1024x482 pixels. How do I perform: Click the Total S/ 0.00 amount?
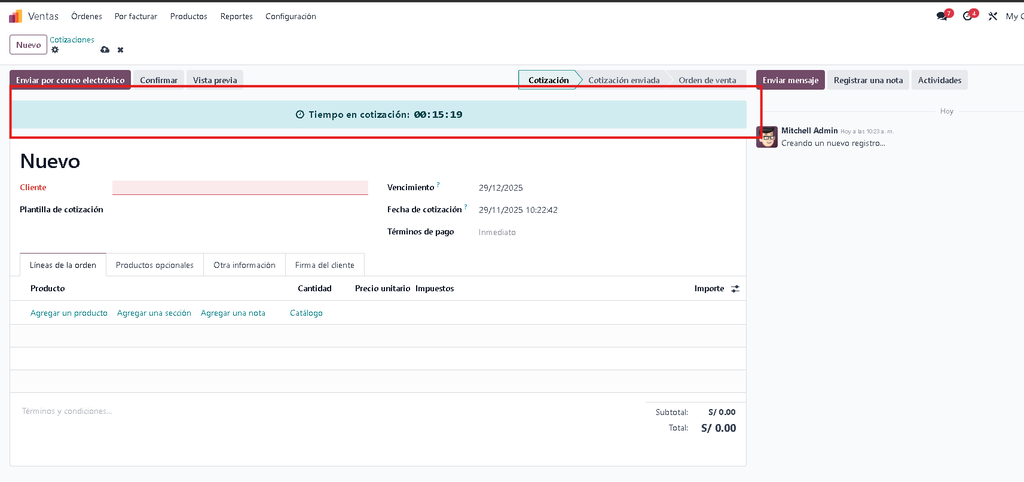(718, 428)
